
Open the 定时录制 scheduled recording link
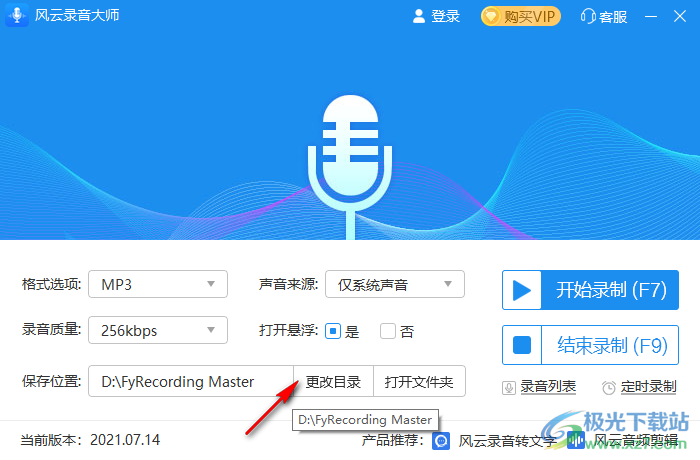pos(649,386)
